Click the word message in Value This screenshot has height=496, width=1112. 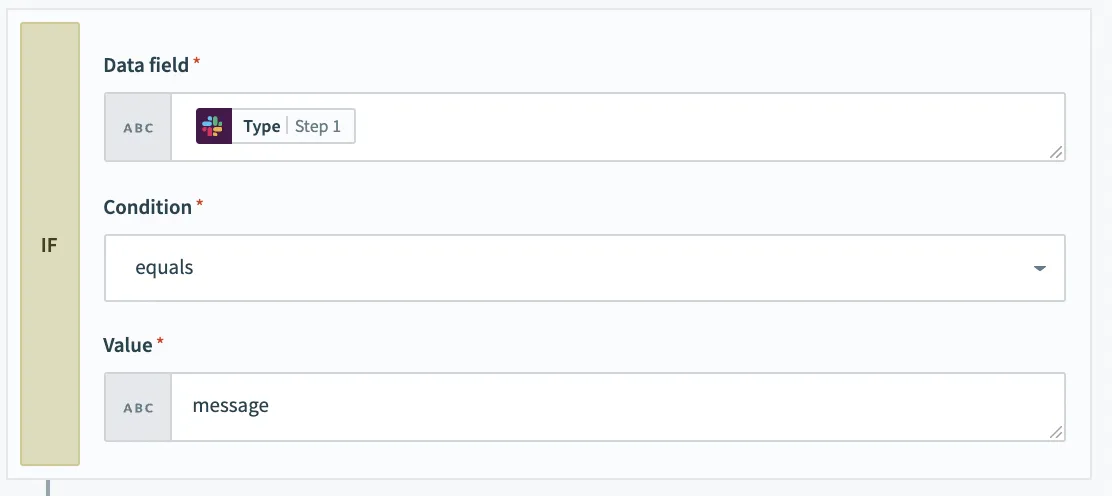(x=230, y=406)
